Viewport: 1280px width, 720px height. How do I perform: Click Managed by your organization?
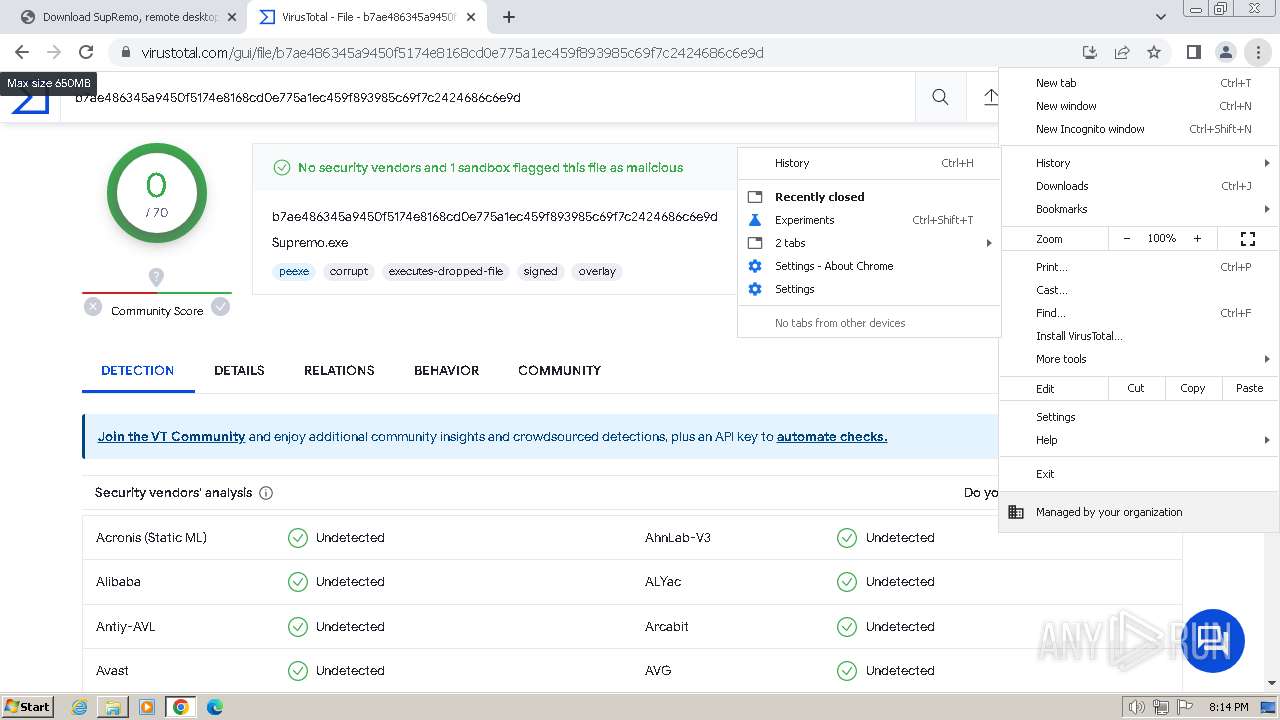click(1139, 512)
